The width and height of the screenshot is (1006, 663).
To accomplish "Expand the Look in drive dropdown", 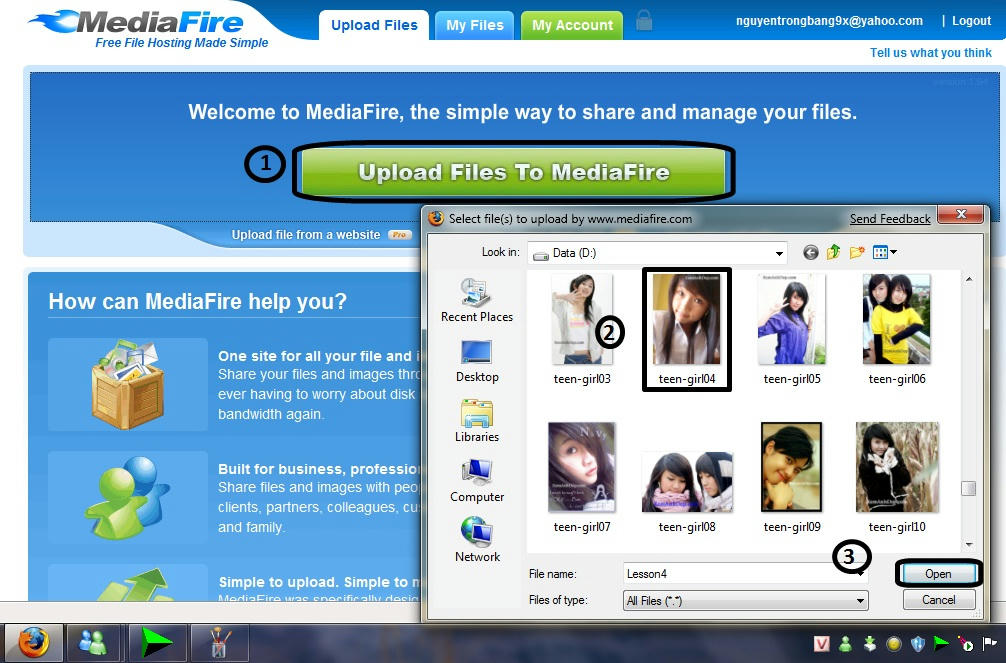I will (779, 254).
